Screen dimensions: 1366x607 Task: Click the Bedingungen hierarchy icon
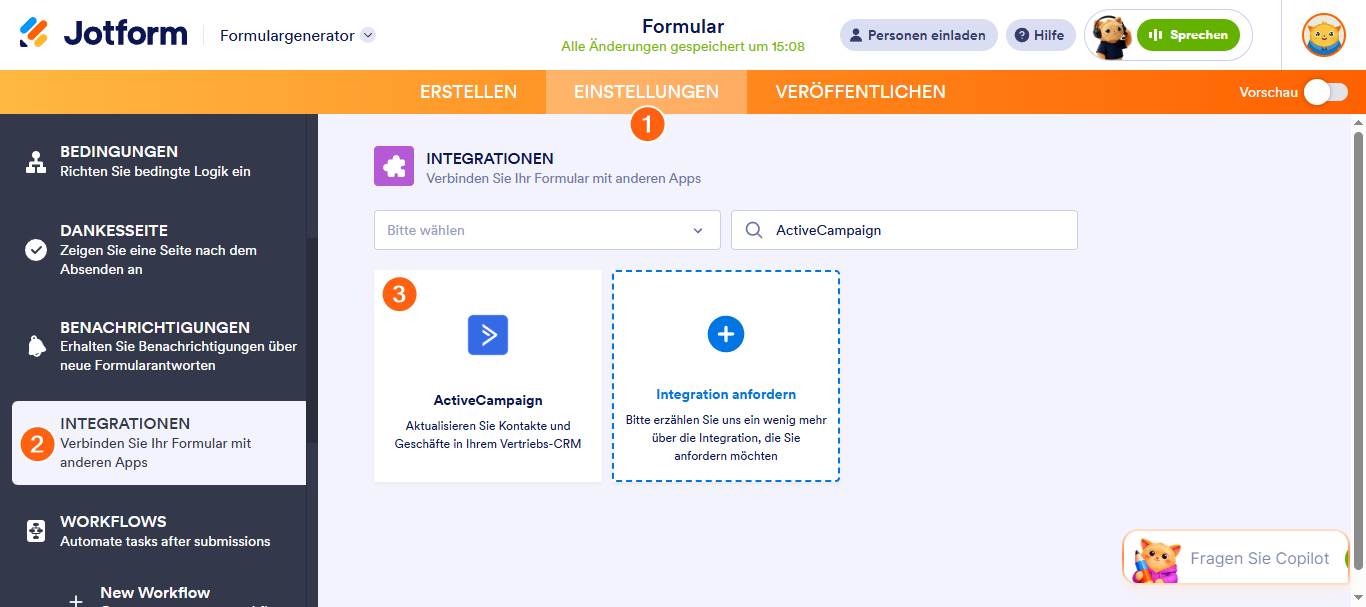point(36,161)
